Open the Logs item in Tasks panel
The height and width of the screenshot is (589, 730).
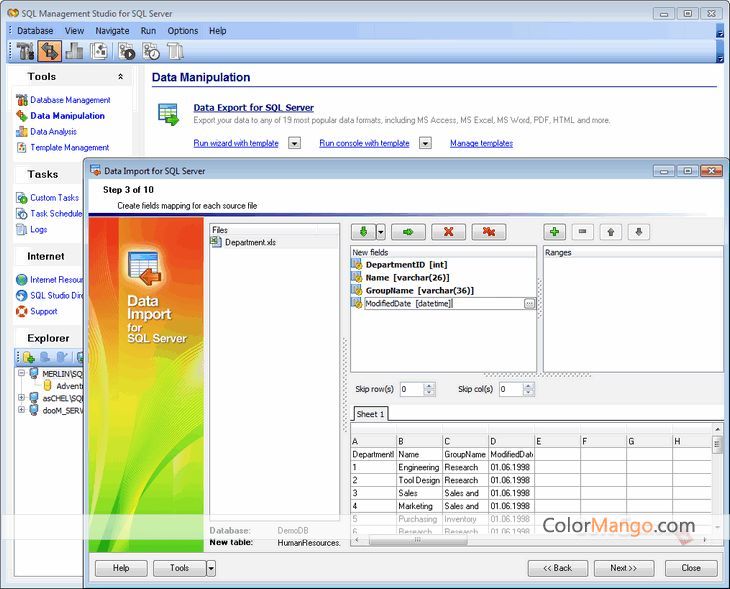click(x=39, y=230)
